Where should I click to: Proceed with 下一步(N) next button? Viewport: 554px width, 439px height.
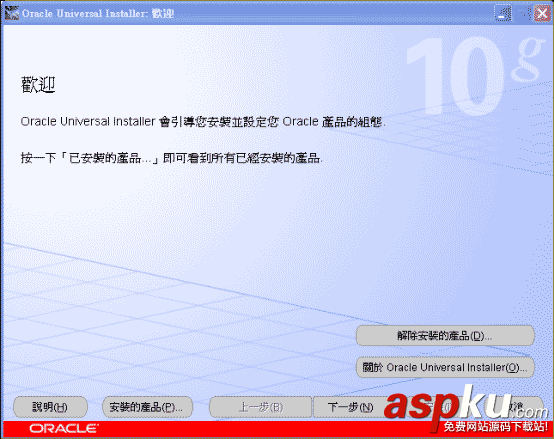tap(350, 407)
